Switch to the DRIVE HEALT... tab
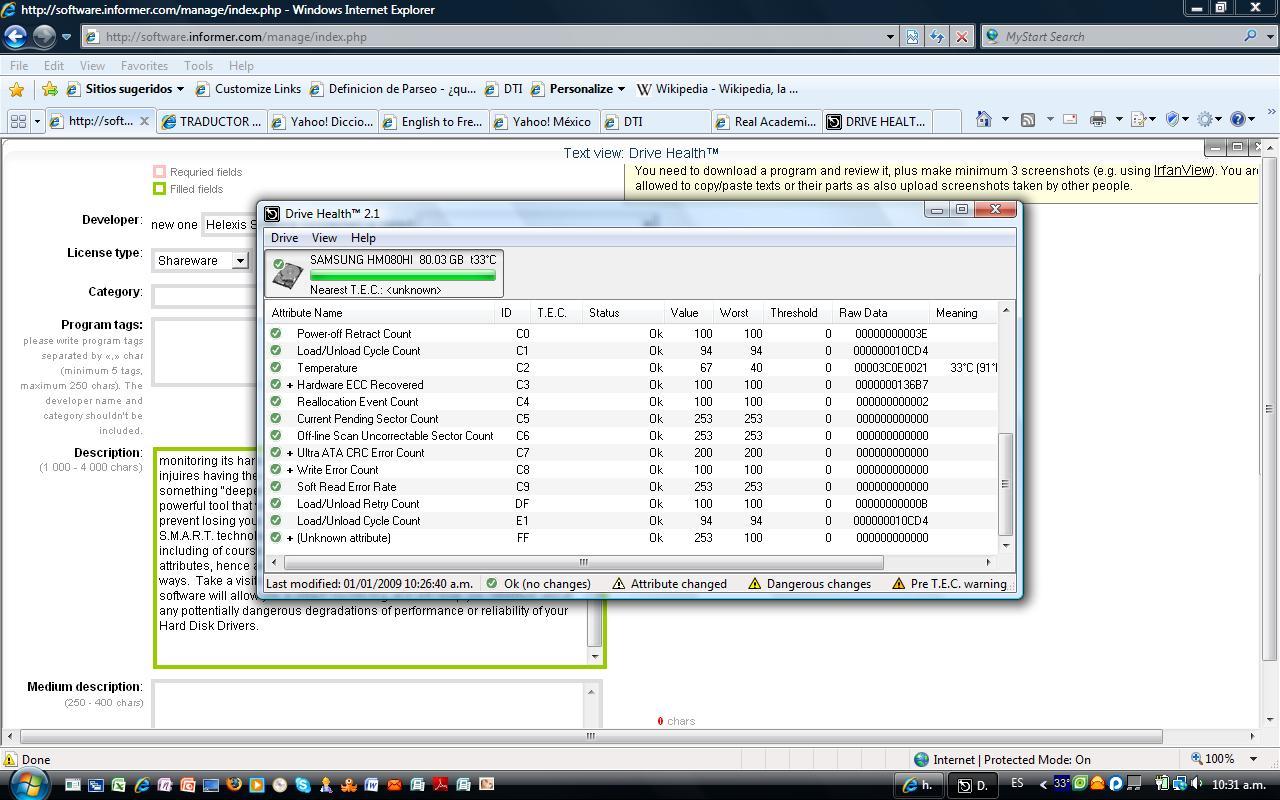 [876, 122]
